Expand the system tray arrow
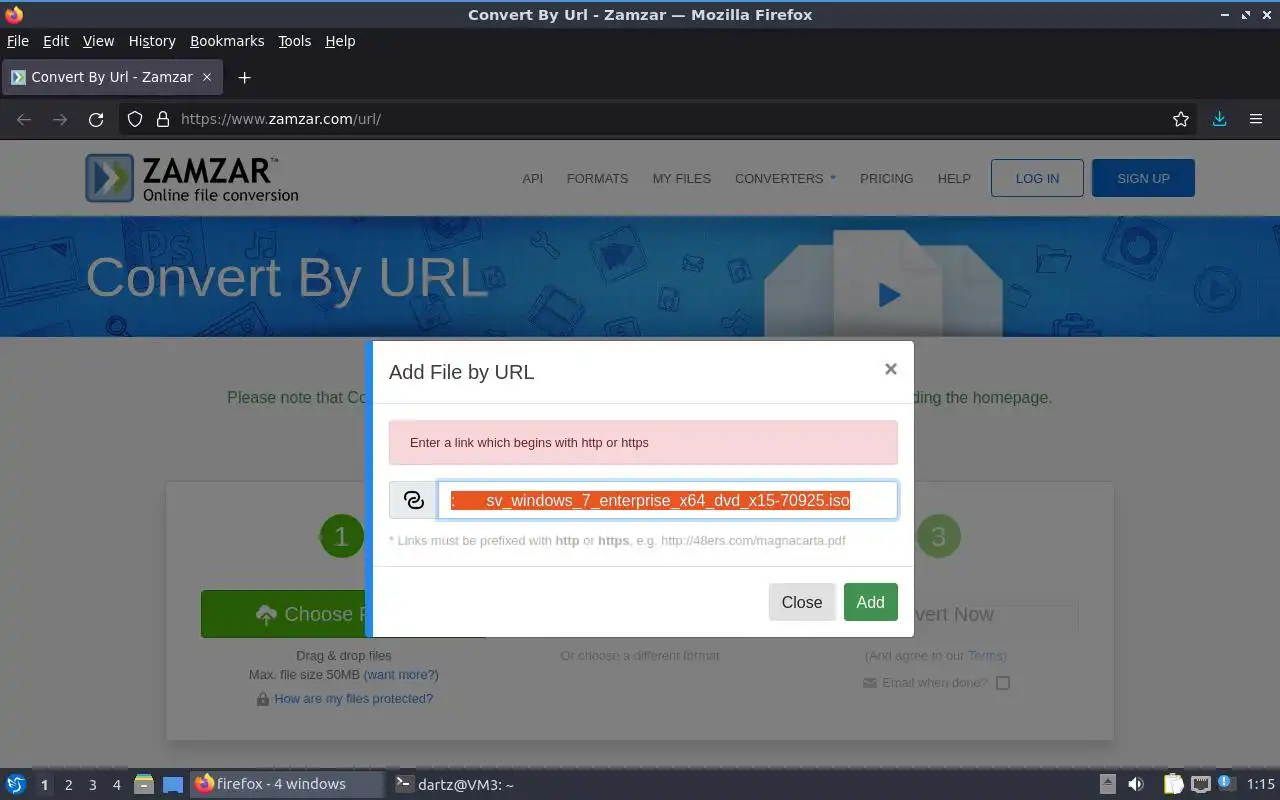 pos(1108,784)
